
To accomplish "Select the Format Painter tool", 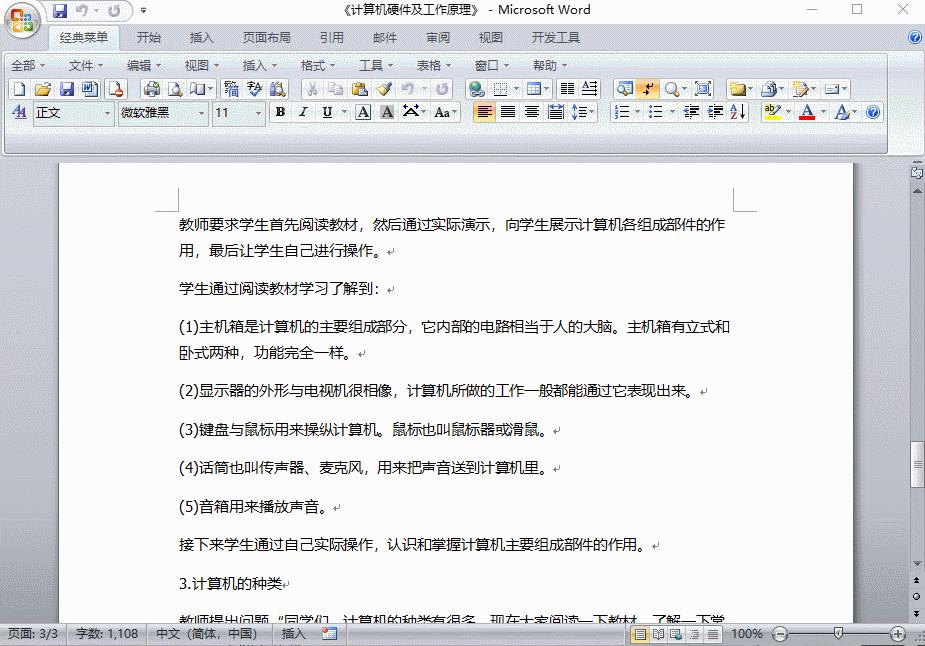I will 383,88.
